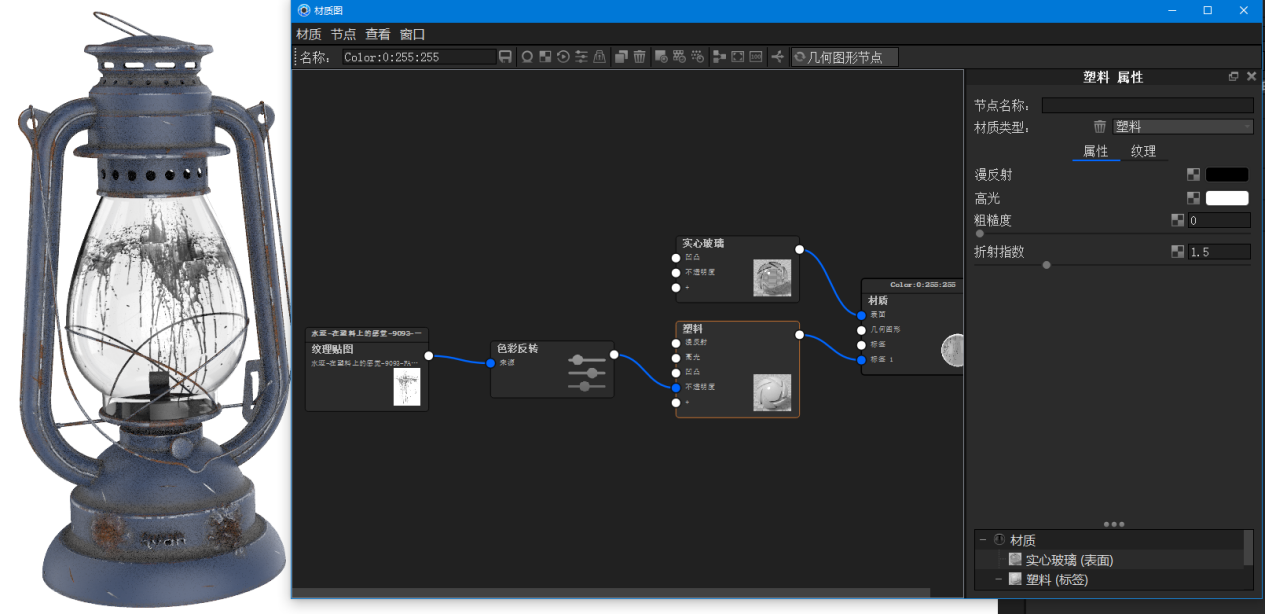Reset zoom to 100 percent icon
Viewport: 1265px width, 614px height.
[756, 57]
